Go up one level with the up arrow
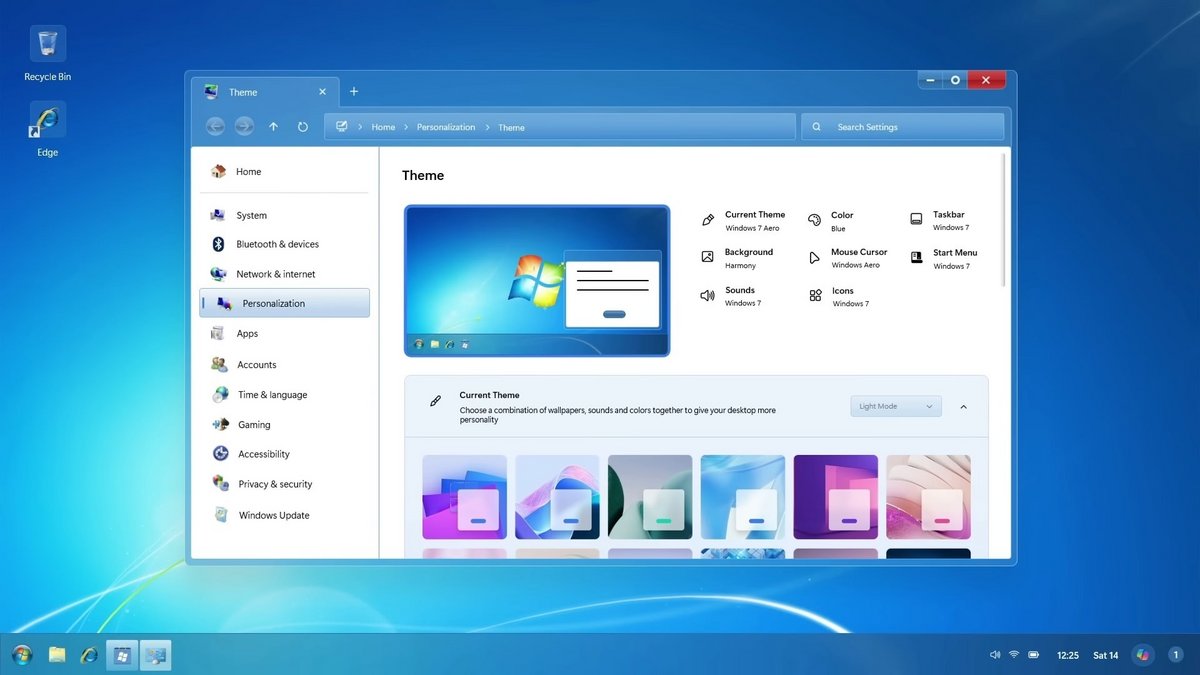Image resolution: width=1200 pixels, height=675 pixels. point(274,127)
